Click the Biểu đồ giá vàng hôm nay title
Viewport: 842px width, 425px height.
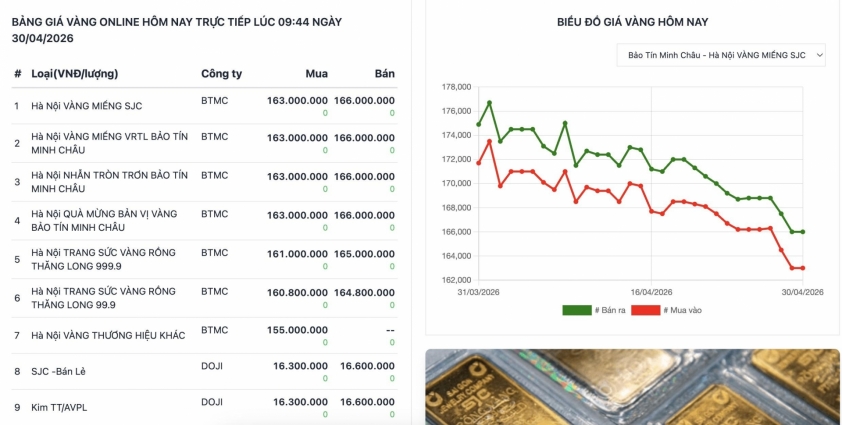pyautogui.click(x=631, y=21)
